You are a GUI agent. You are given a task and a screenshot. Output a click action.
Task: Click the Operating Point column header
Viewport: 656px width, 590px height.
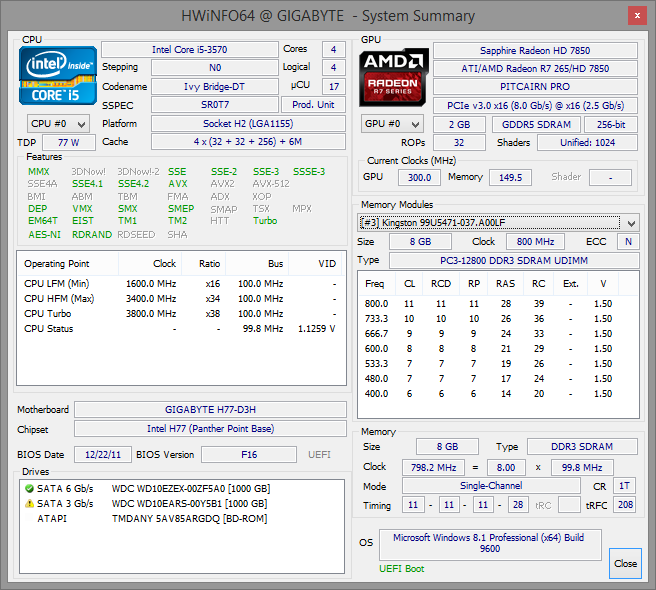click(68, 264)
